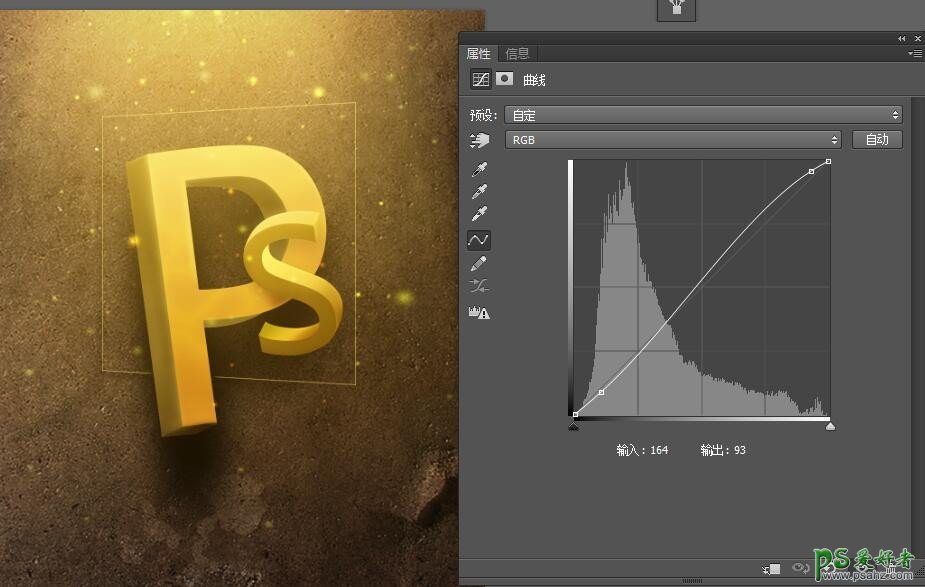Pick the black point eyedropper
925x587 pixels.
[x=479, y=170]
